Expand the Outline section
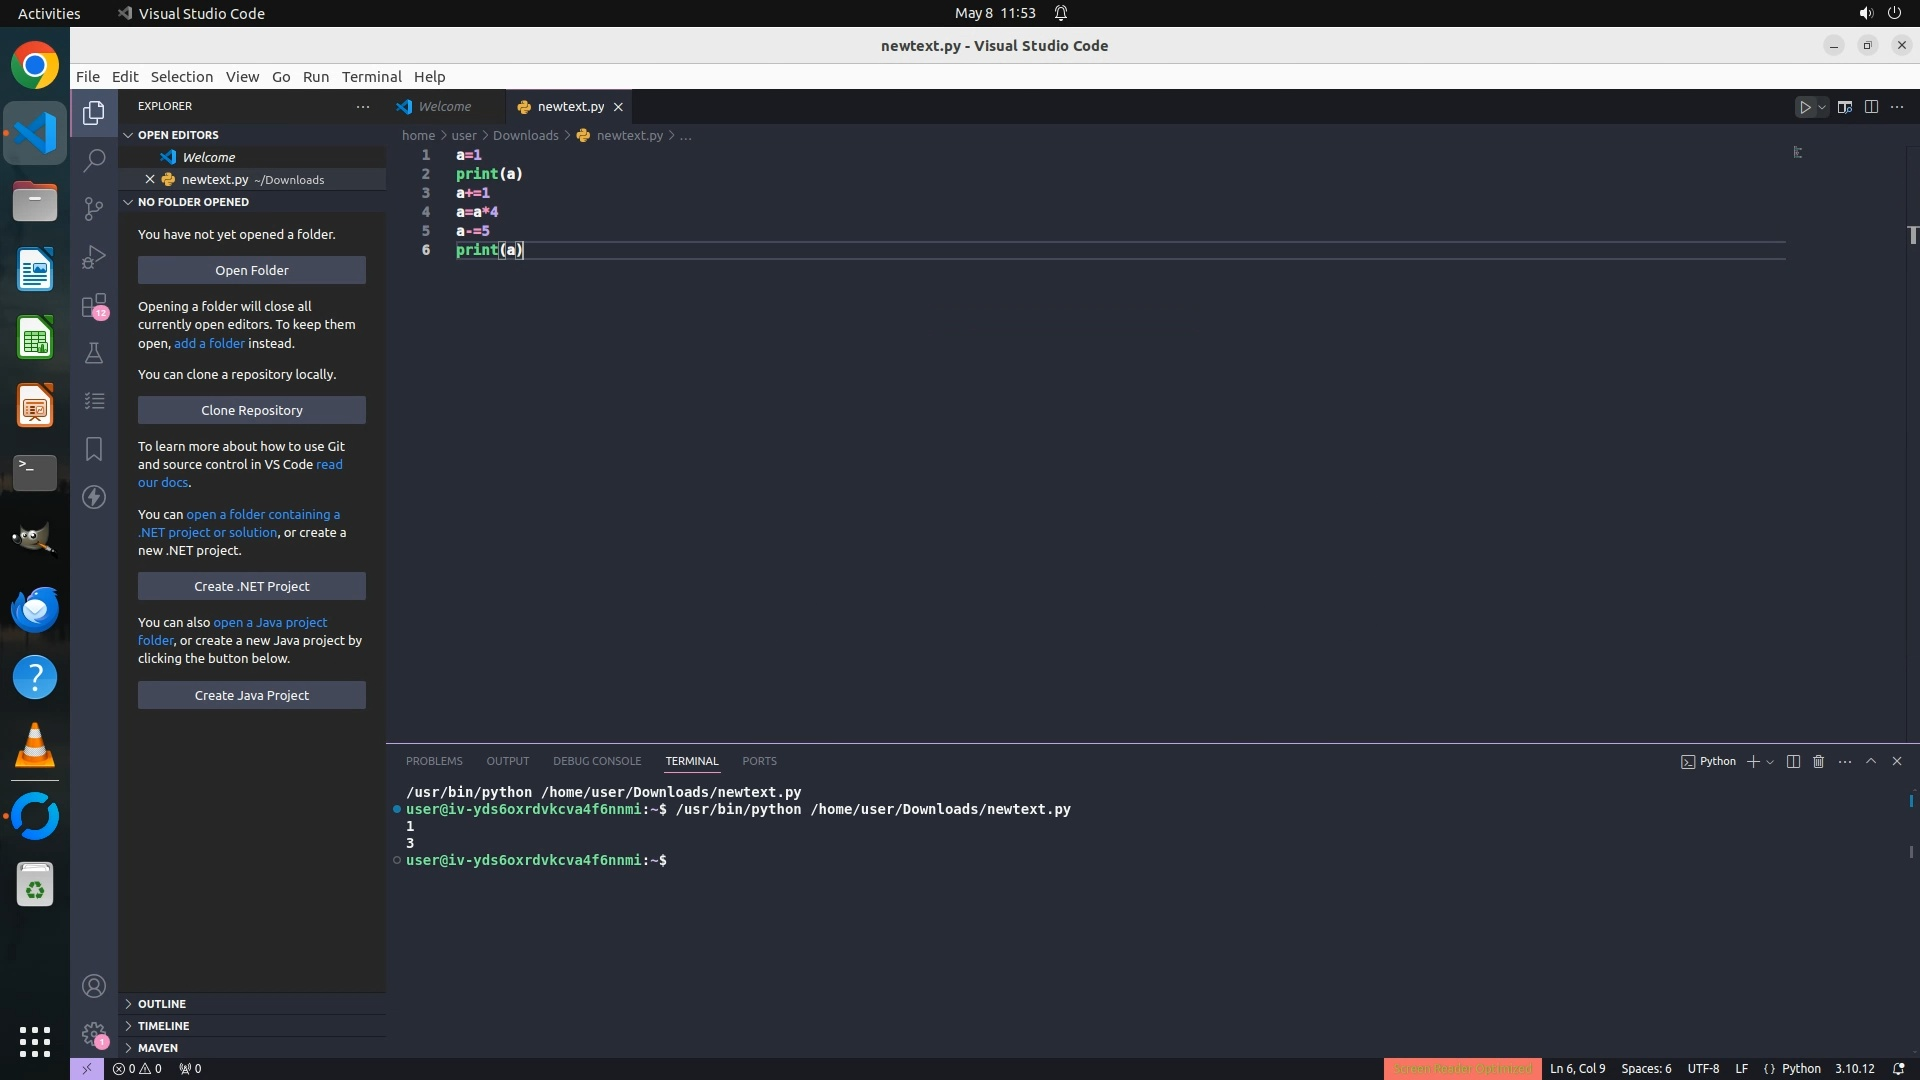This screenshot has width=1920, height=1080. (x=162, y=1003)
